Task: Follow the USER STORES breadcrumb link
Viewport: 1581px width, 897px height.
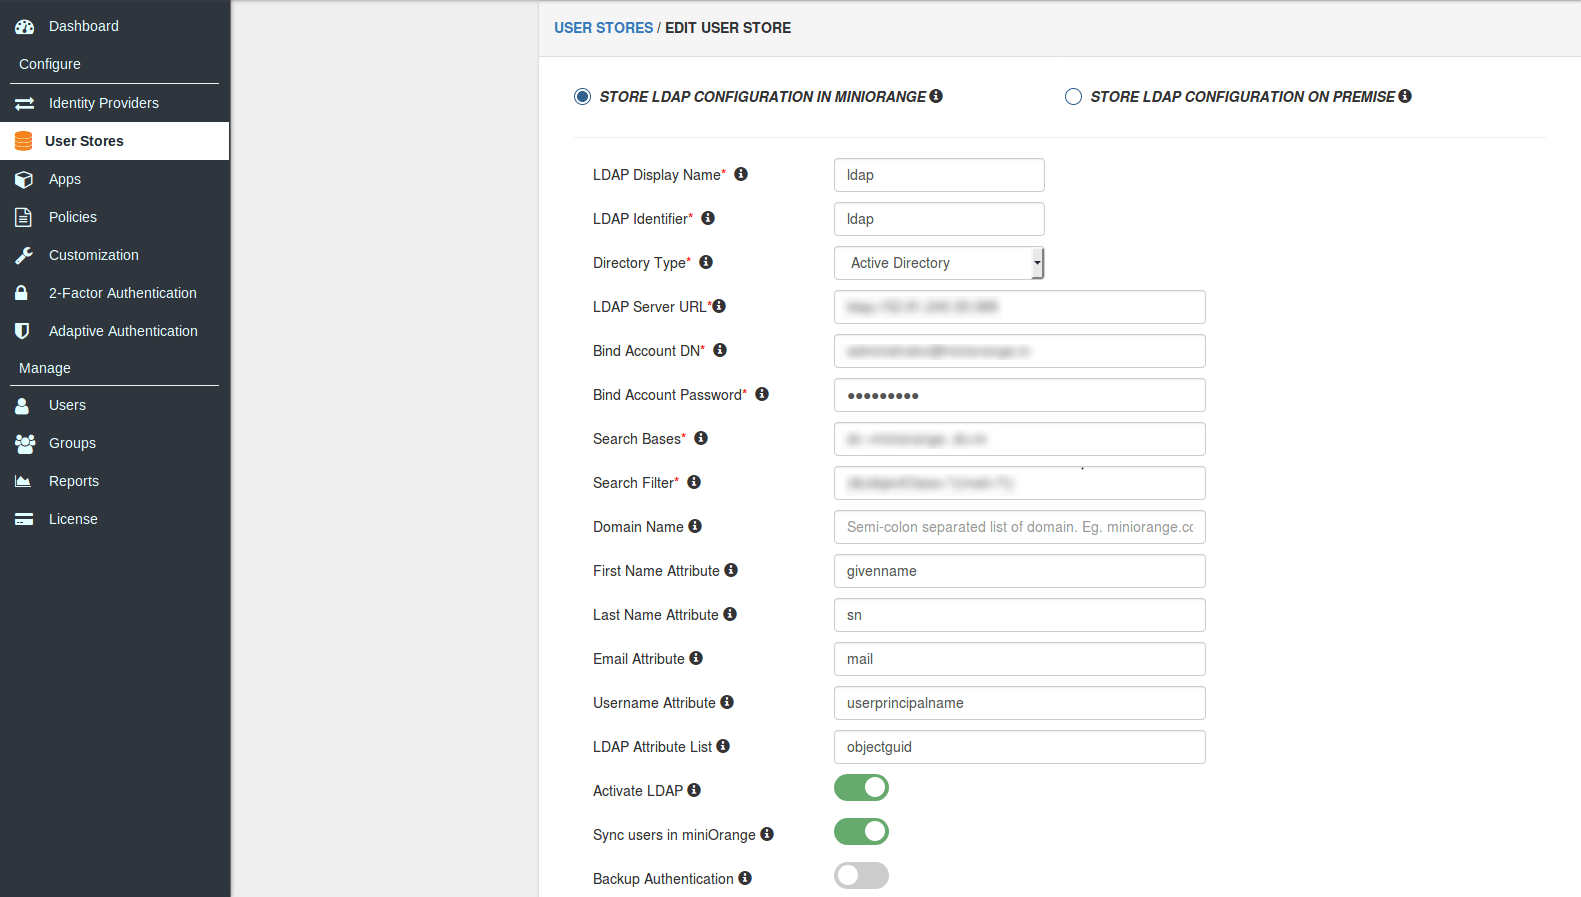Action: tap(604, 28)
